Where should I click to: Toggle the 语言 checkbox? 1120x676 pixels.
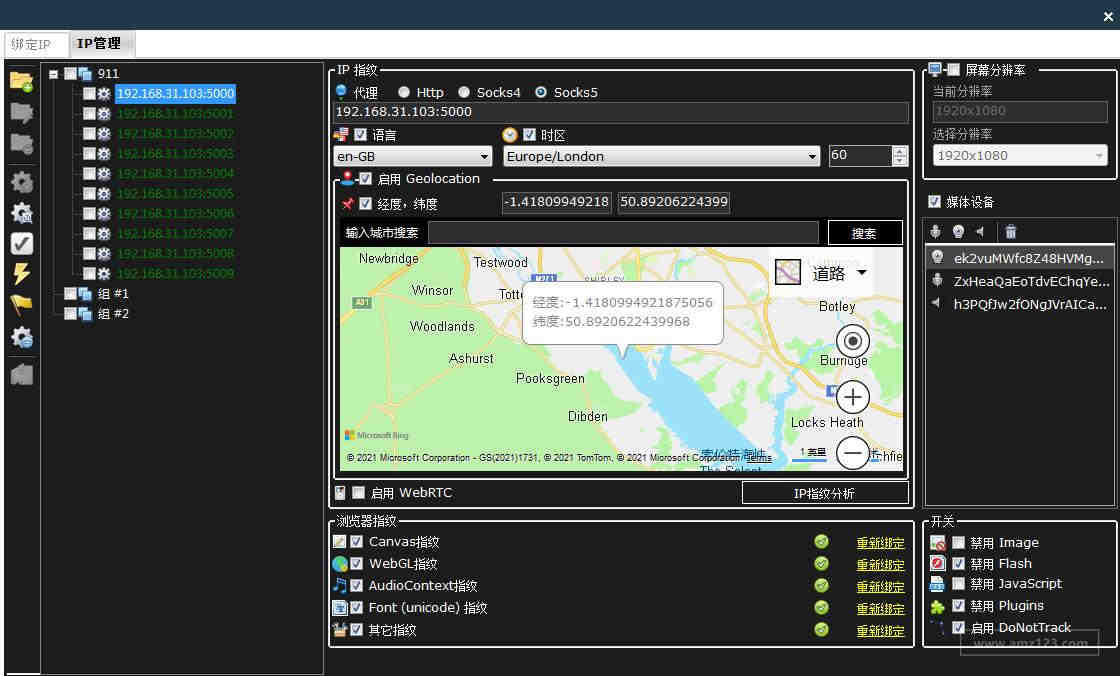pyautogui.click(x=361, y=134)
